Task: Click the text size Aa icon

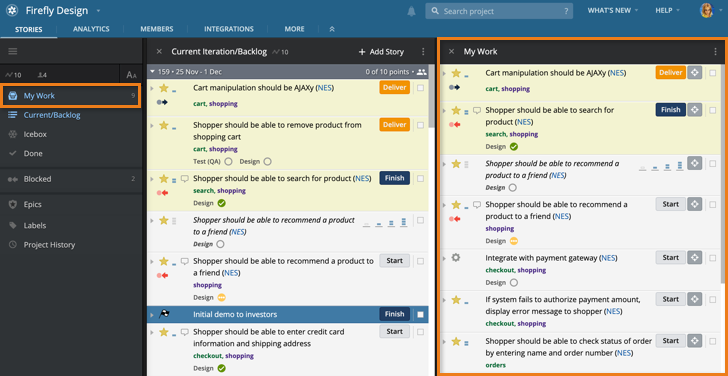Action: click(x=131, y=75)
